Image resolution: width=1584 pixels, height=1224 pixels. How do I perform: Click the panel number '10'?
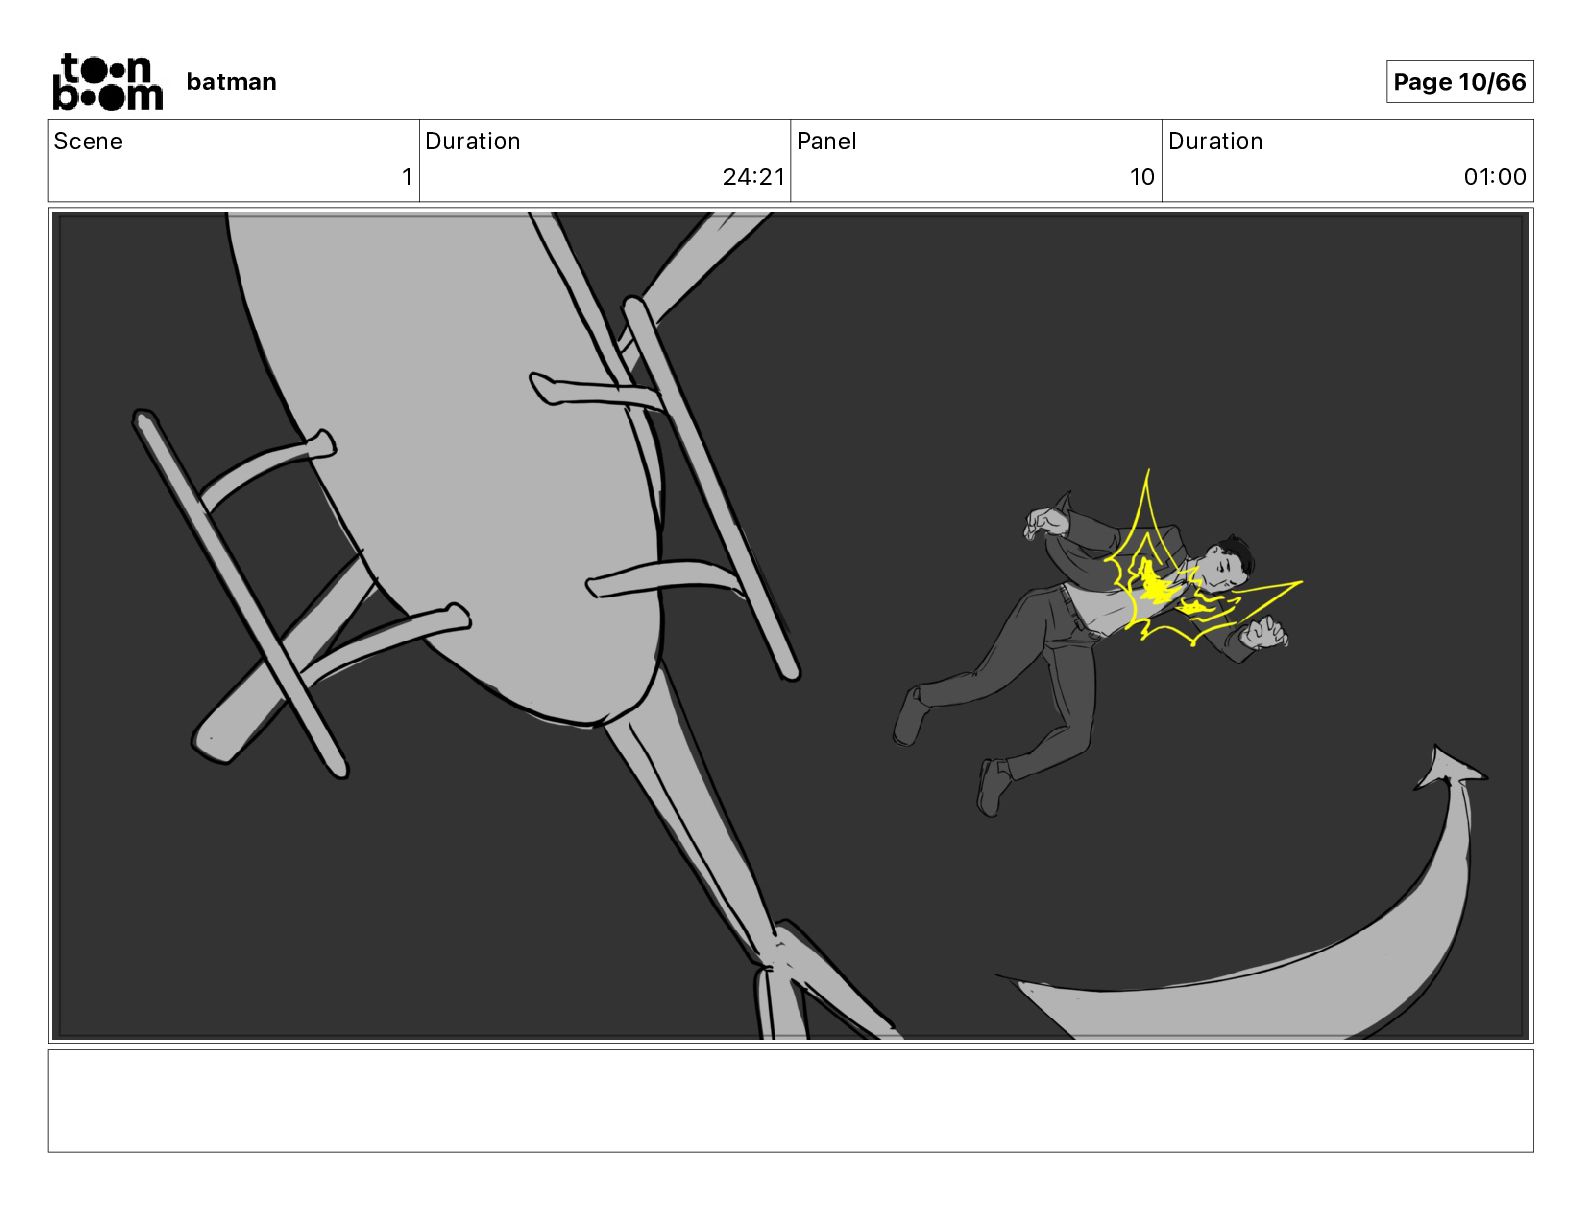point(1142,177)
